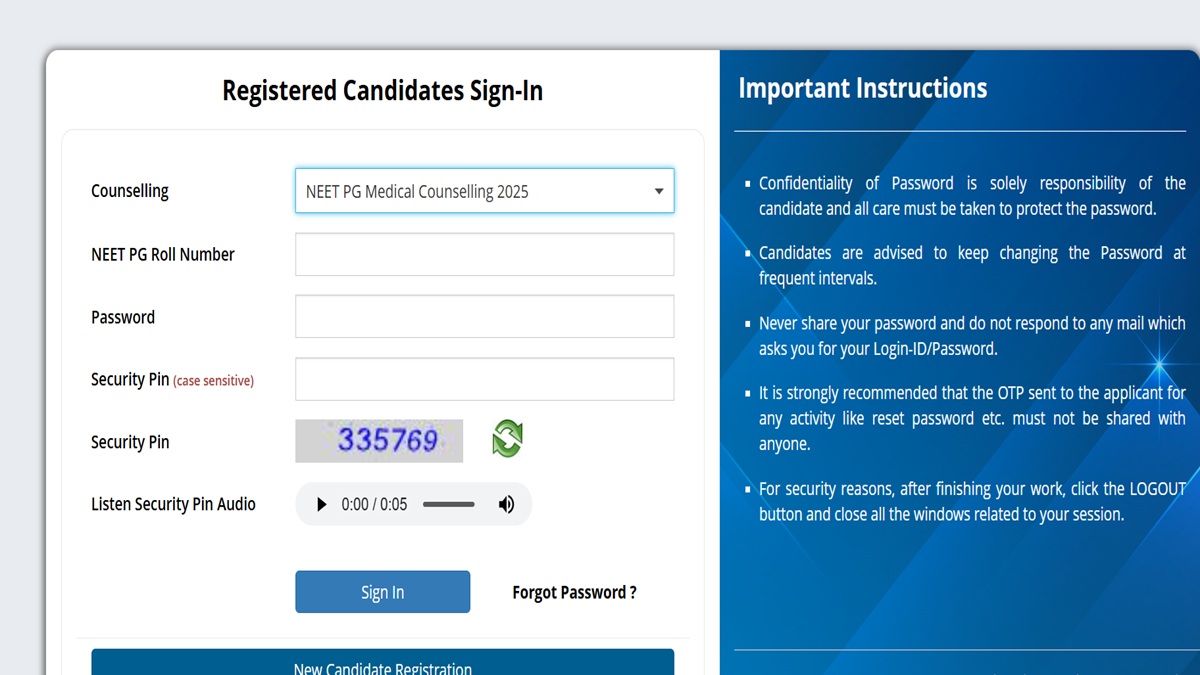Image resolution: width=1200 pixels, height=675 pixels.
Task: Refresh the security pin captcha
Action: tap(507, 439)
